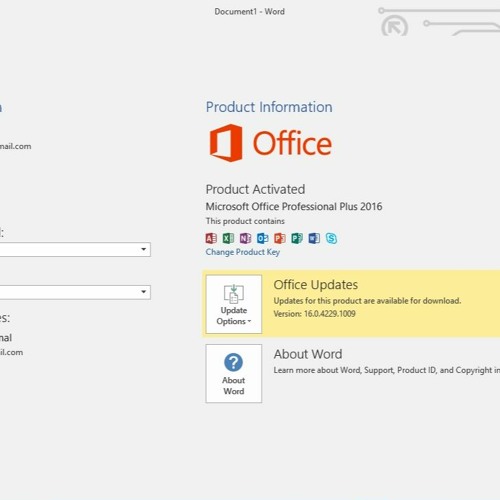Select the About Word heading text

coord(308,354)
